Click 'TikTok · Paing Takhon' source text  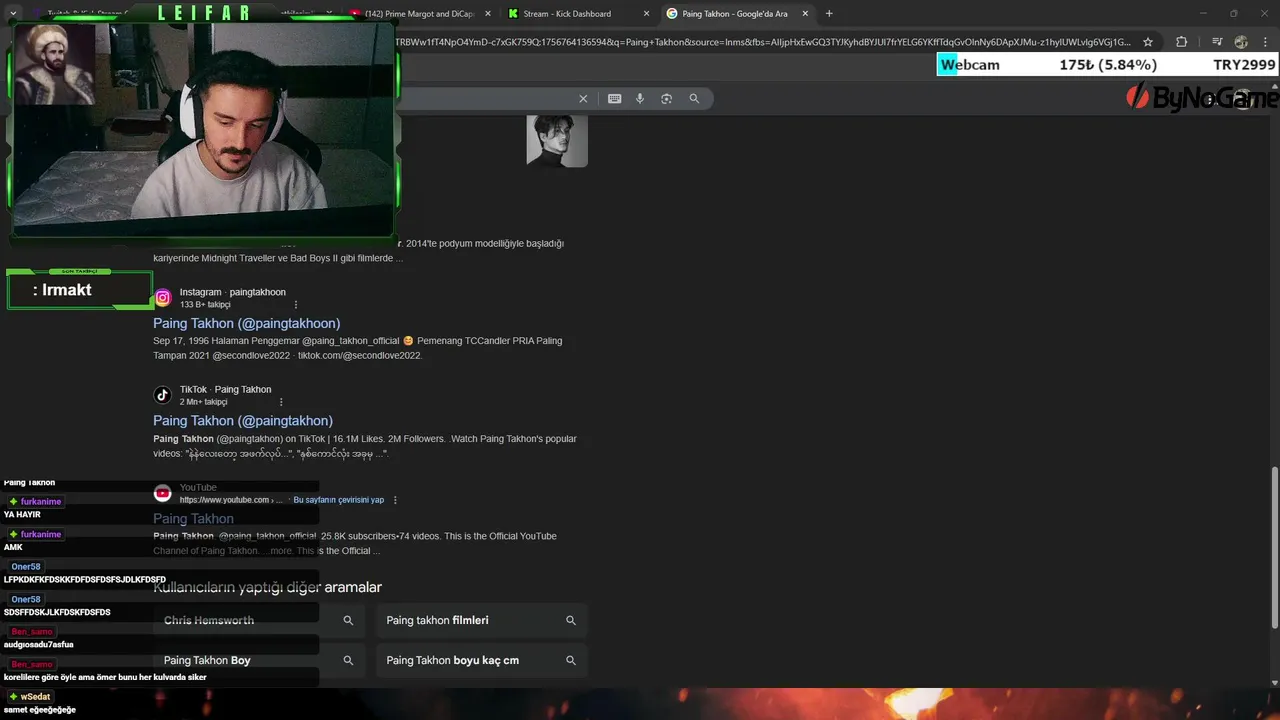[x=225, y=389]
